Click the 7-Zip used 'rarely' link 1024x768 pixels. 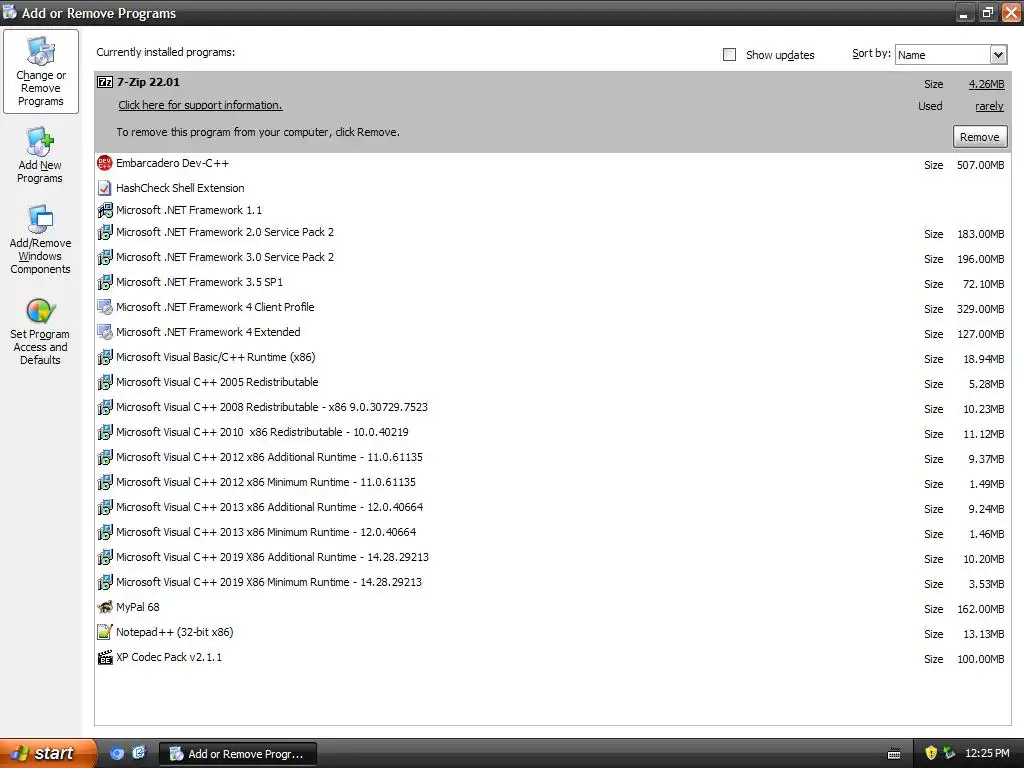coord(989,106)
